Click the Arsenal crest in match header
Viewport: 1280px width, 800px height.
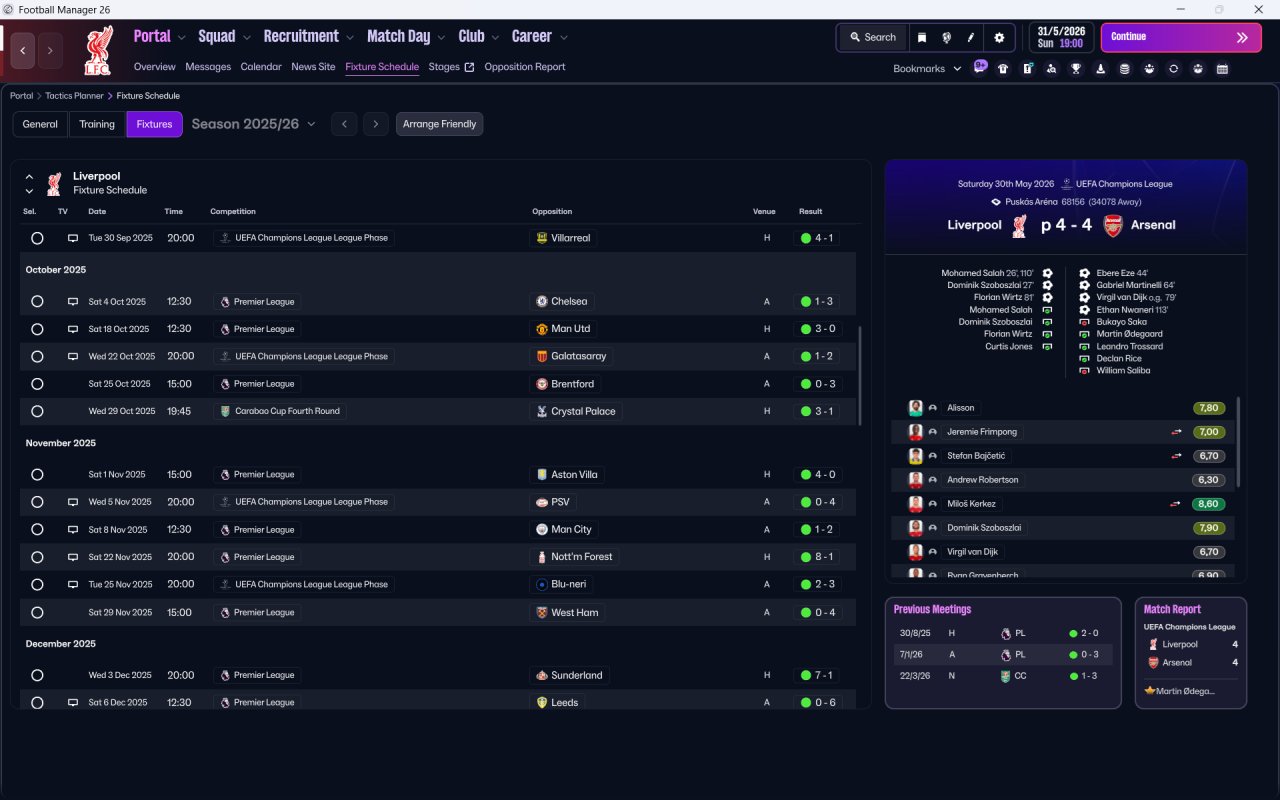point(1113,225)
